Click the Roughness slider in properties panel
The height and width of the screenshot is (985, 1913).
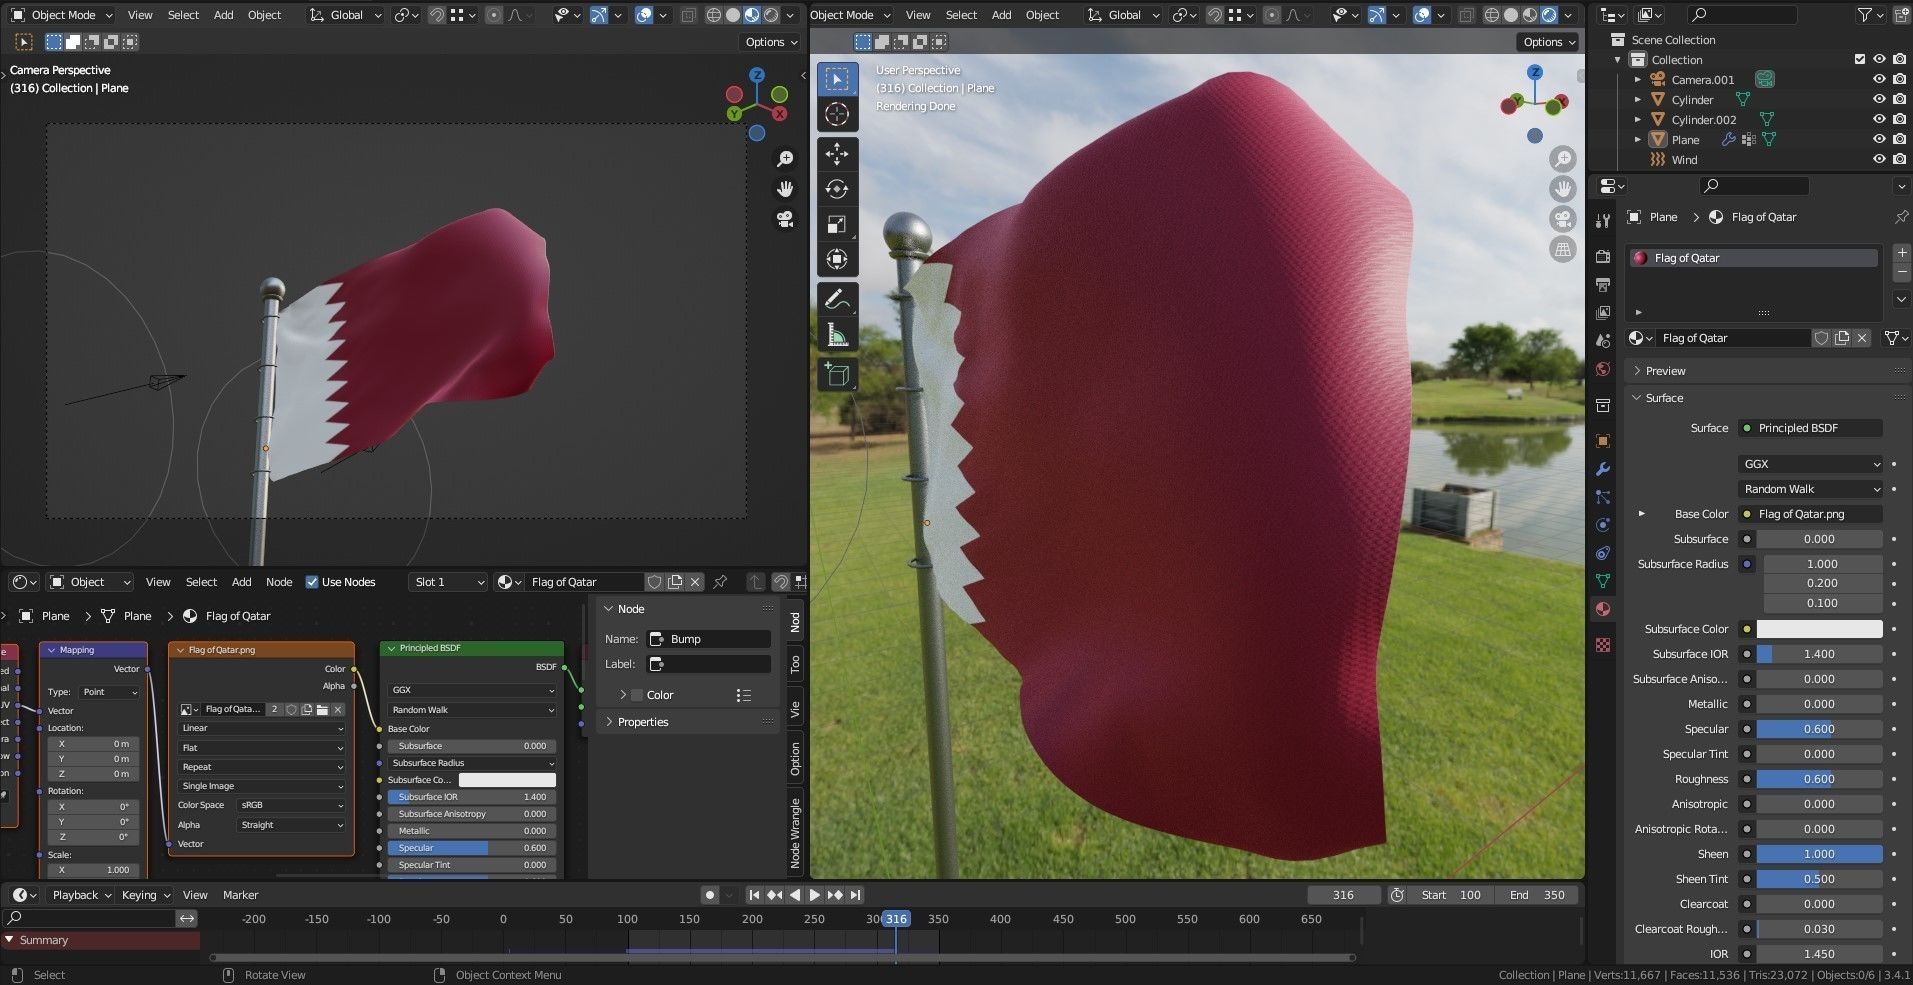[1819, 779]
